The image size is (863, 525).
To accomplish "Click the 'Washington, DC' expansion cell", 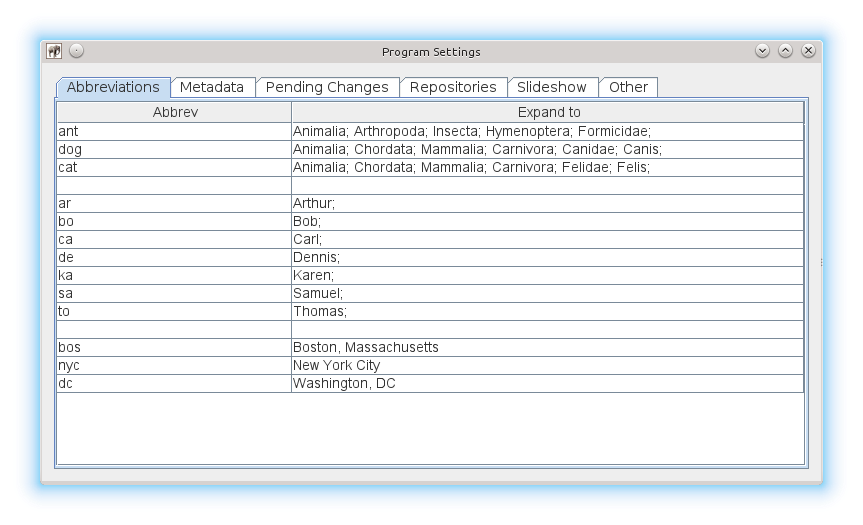I will pyautogui.click(x=547, y=383).
